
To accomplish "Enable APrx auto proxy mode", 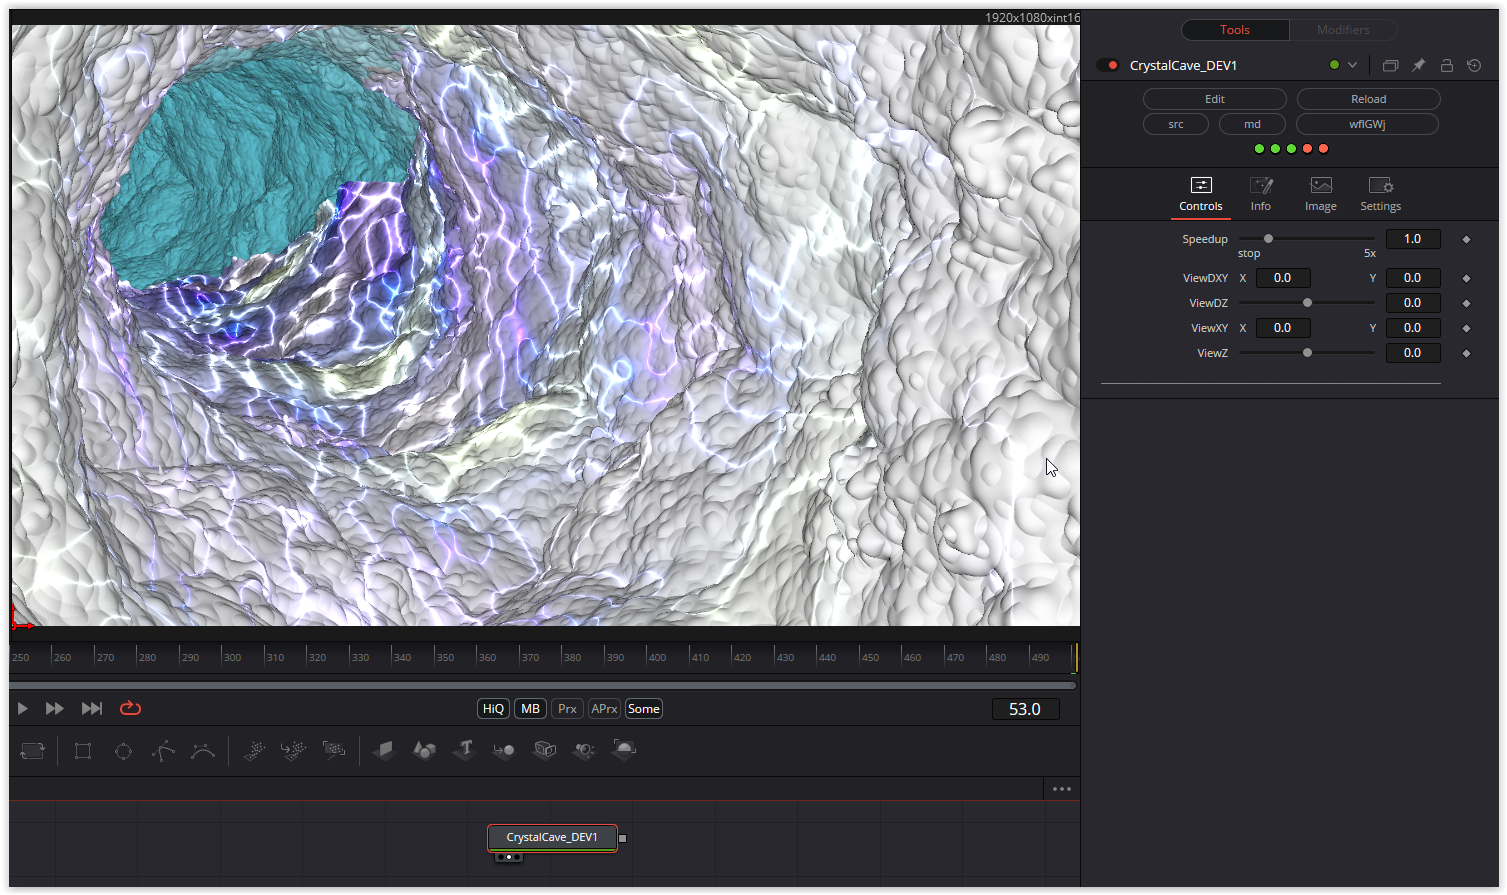I will pos(604,709).
